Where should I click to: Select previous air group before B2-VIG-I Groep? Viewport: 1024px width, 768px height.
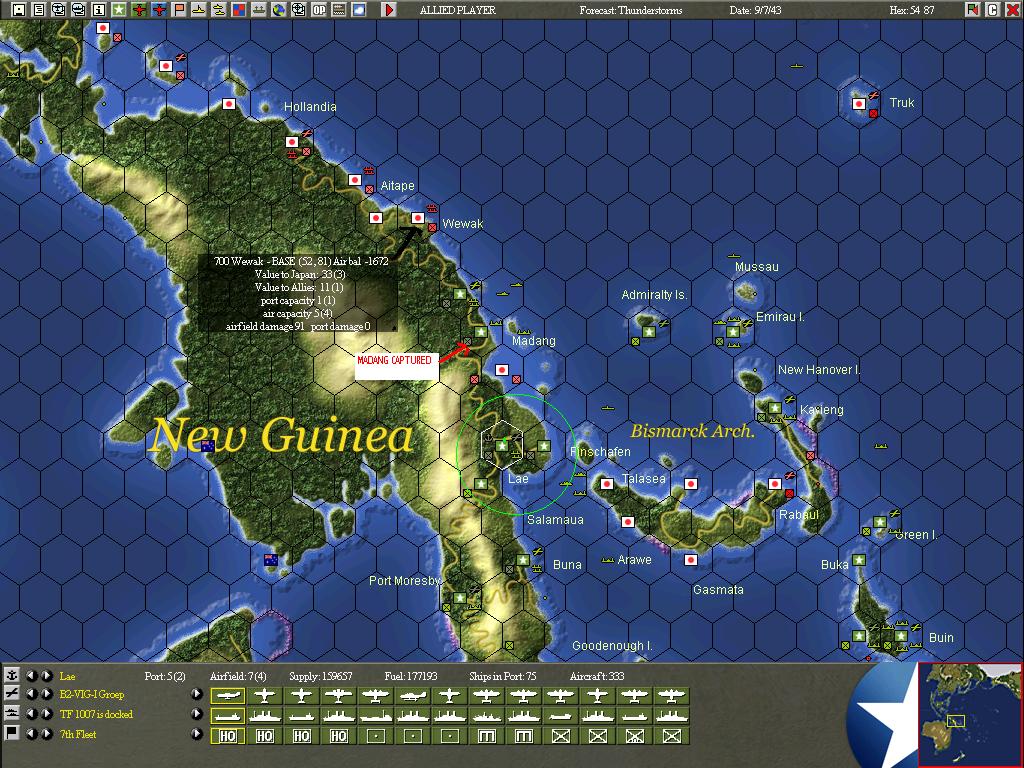31,694
